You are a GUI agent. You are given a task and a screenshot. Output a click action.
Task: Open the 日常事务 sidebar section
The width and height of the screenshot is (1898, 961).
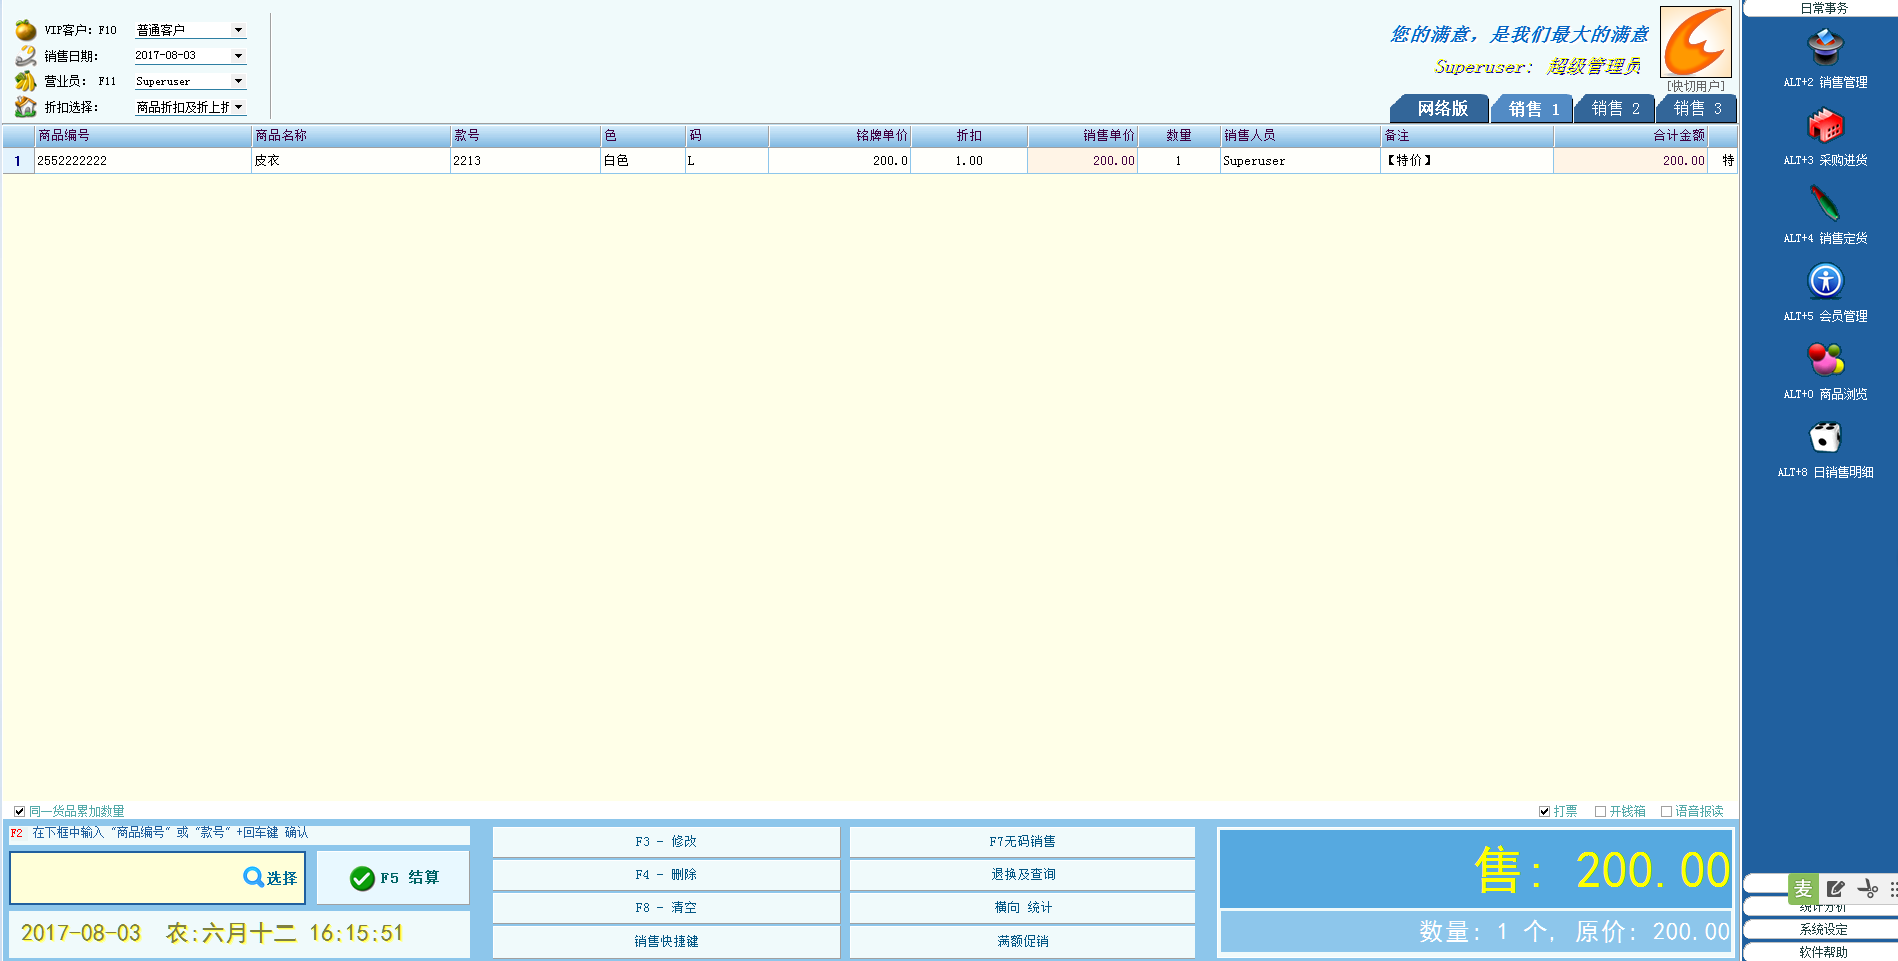[x=1822, y=8]
